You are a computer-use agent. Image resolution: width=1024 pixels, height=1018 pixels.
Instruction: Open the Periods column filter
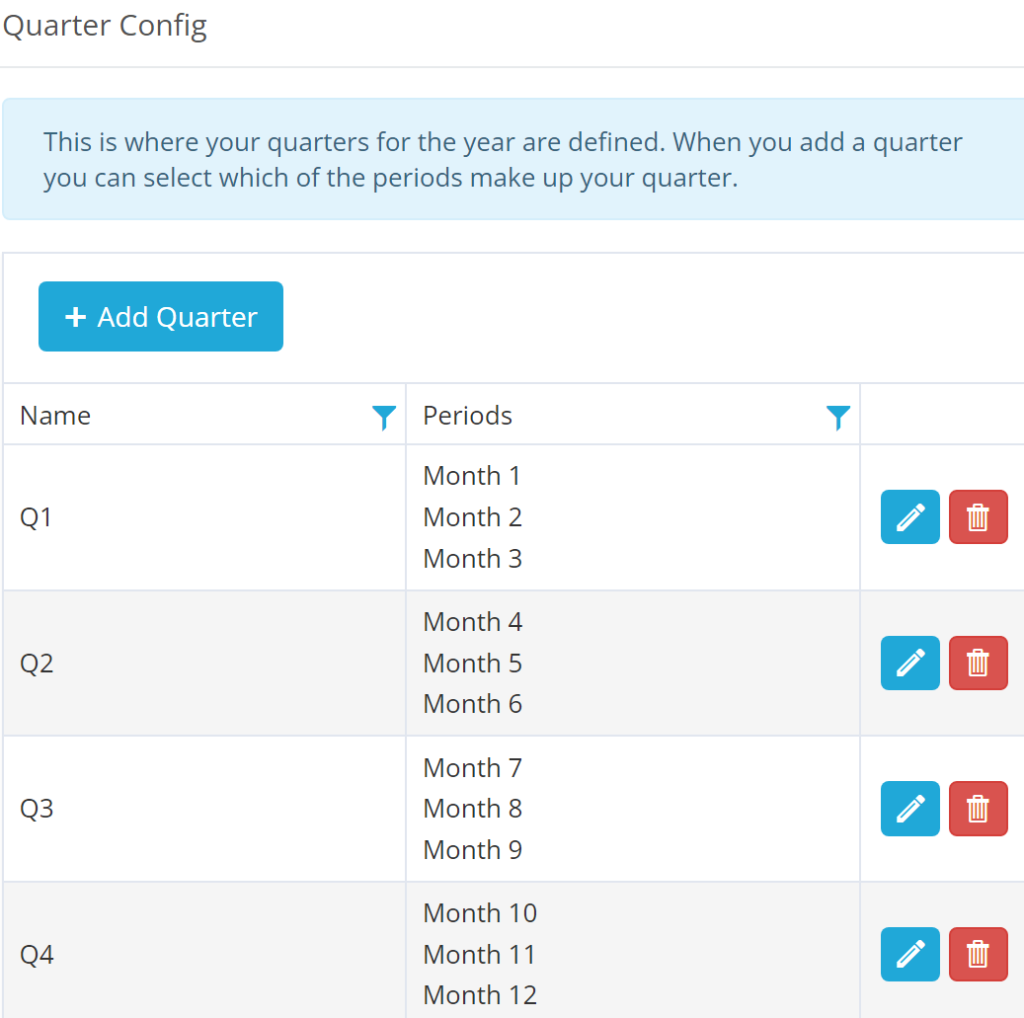coord(838,417)
